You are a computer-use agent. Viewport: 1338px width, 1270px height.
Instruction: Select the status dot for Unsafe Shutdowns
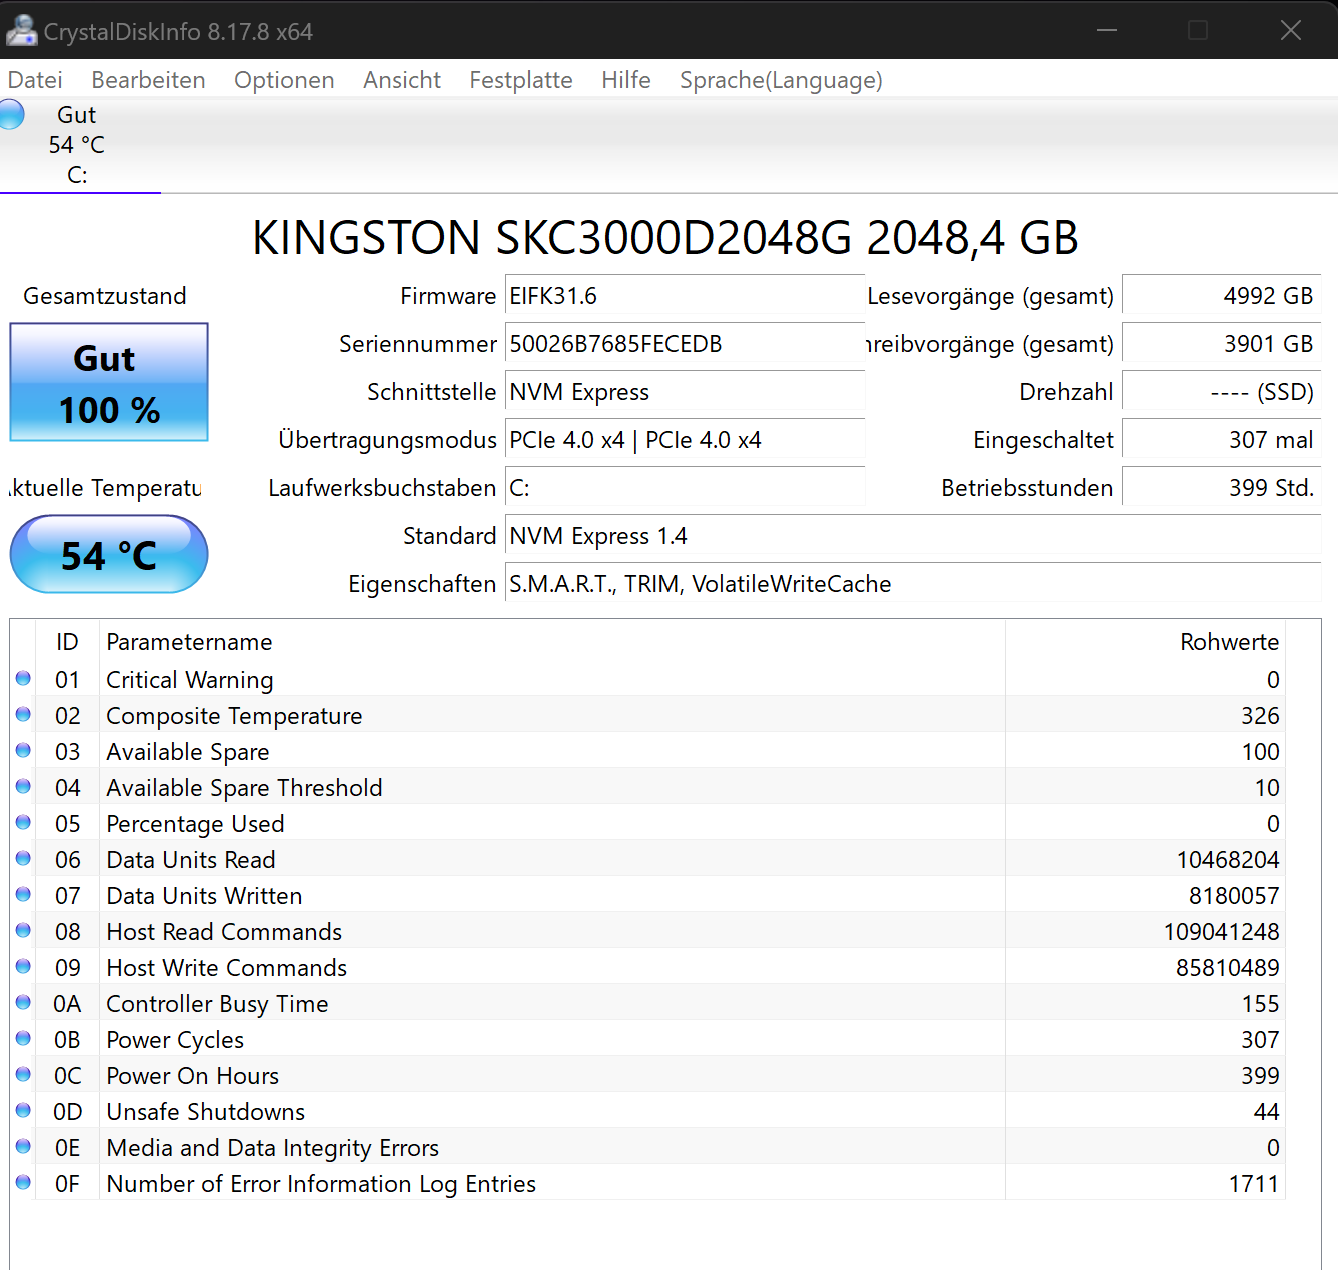coord(22,1111)
